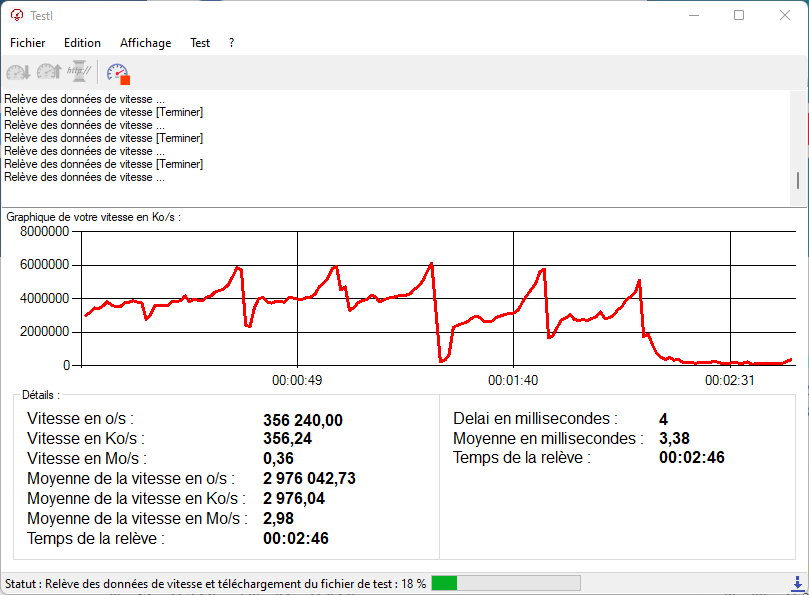This screenshot has width=809, height=595.
Task: Click the app icon in the title bar
Action: [x=17, y=15]
